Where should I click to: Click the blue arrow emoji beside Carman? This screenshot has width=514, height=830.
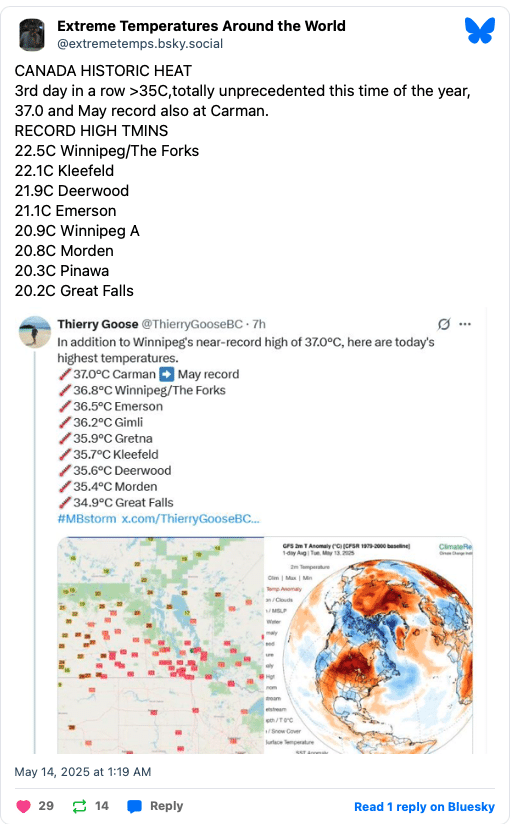coord(166,374)
